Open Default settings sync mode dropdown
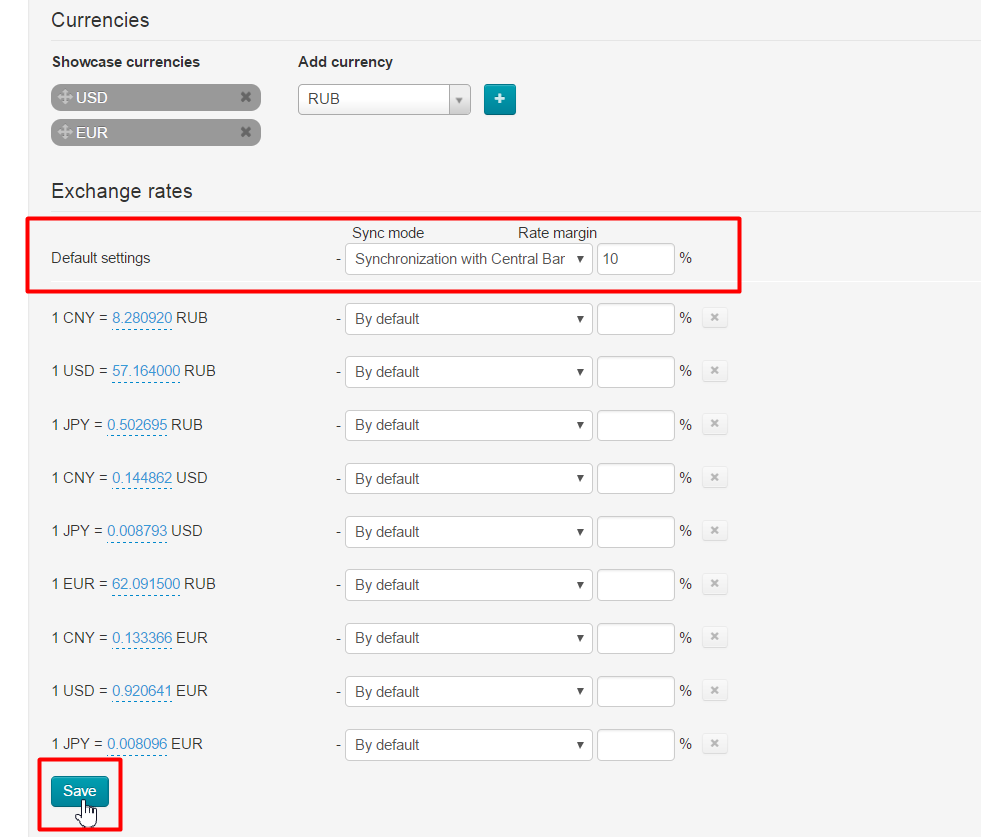981x837 pixels. point(469,259)
